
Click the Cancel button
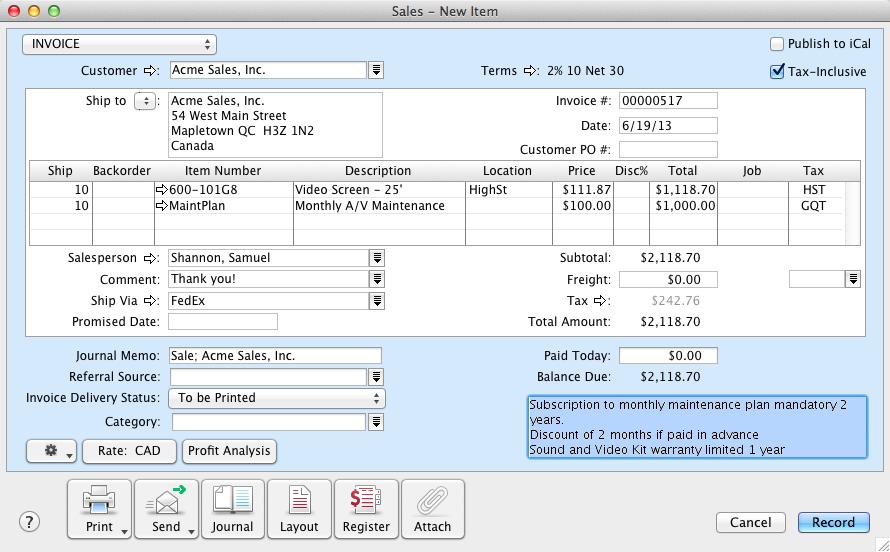(x=750, y=522)
